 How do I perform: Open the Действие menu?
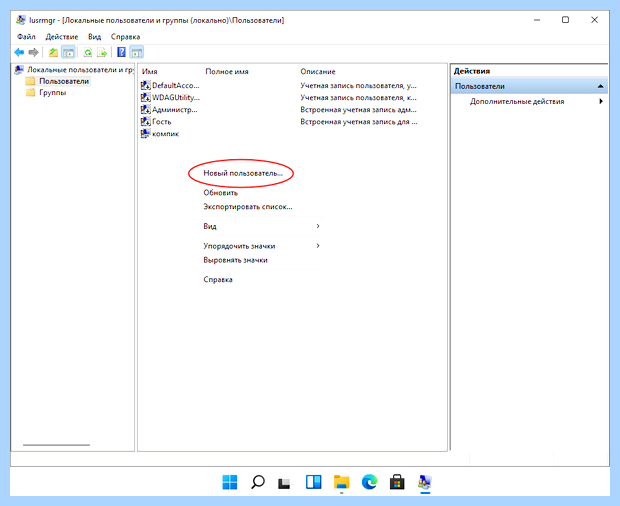(x=62, y=37)
